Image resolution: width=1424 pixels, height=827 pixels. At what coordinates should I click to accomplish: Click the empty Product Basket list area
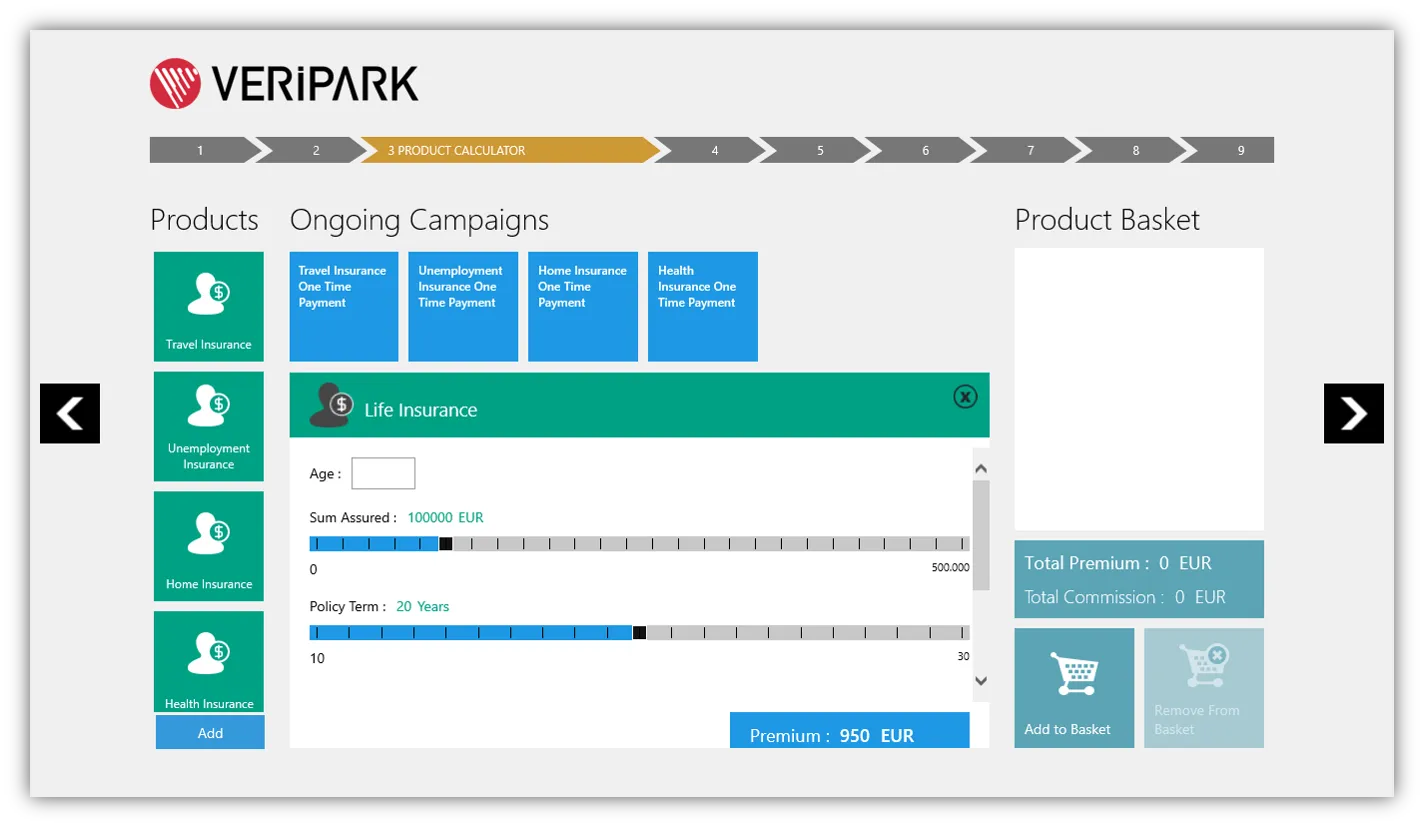point(1139,389)
